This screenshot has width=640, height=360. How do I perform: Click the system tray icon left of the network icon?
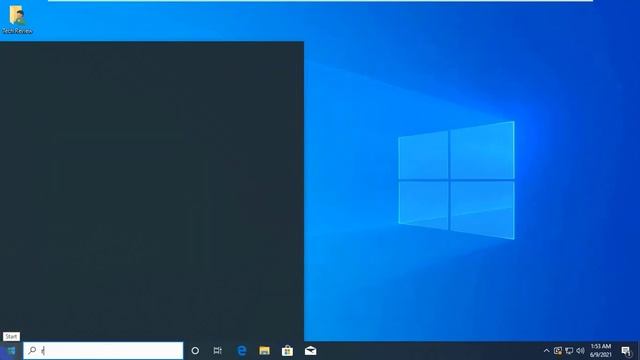tap(558, 351)
